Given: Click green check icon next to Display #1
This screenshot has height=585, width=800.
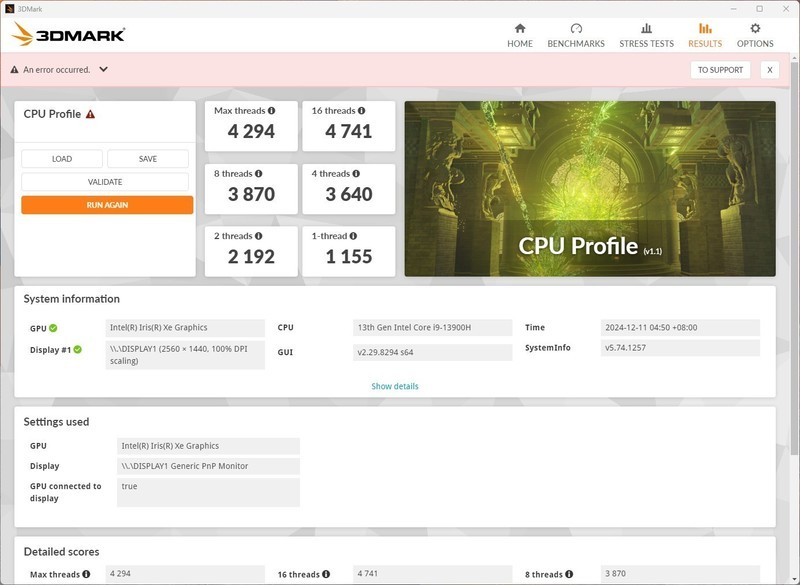Looking at the screenshot, I should click(78, 349).
